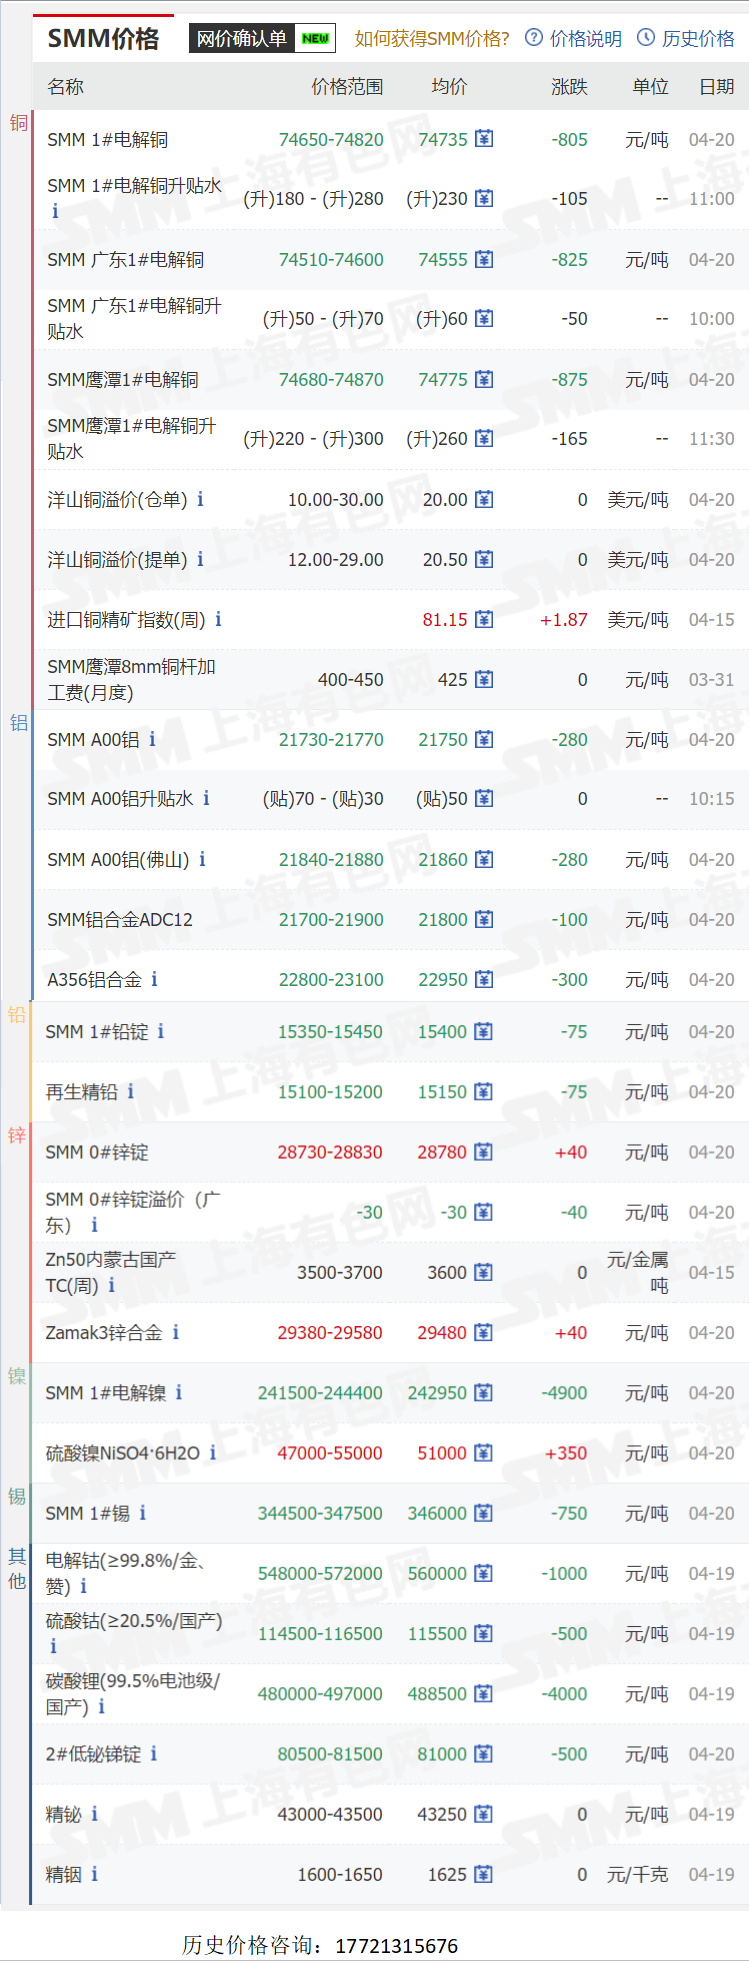Viewport: 749px width, 1961px height.
Task: Click the price icon beside 硫酸钴 115500
Action: pyautogui.click(x=483, y=1633)
